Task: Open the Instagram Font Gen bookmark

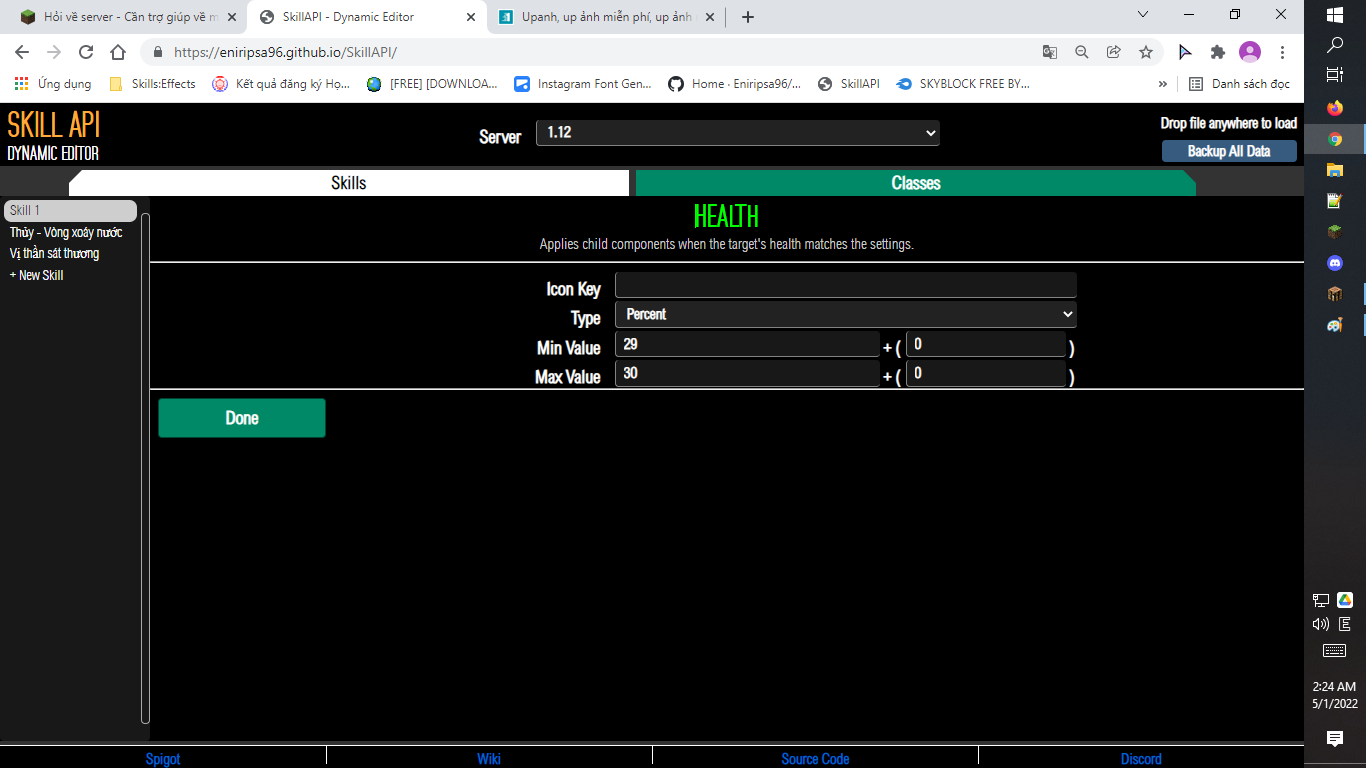Action: tap(583, 84)
